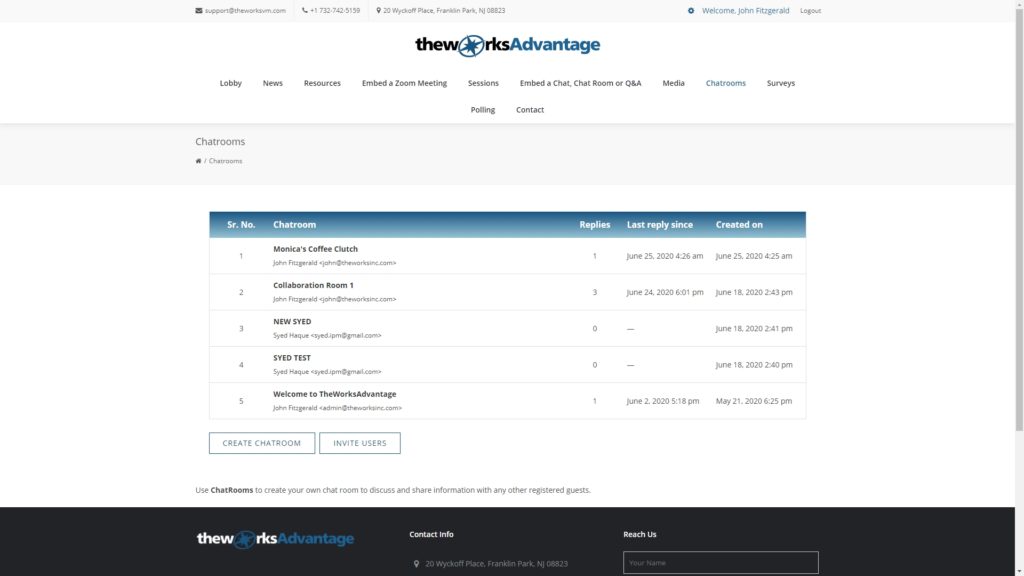Go to Sessions menu item
The height and width of the screenshot is (576, 1024).
pos(483,83)
